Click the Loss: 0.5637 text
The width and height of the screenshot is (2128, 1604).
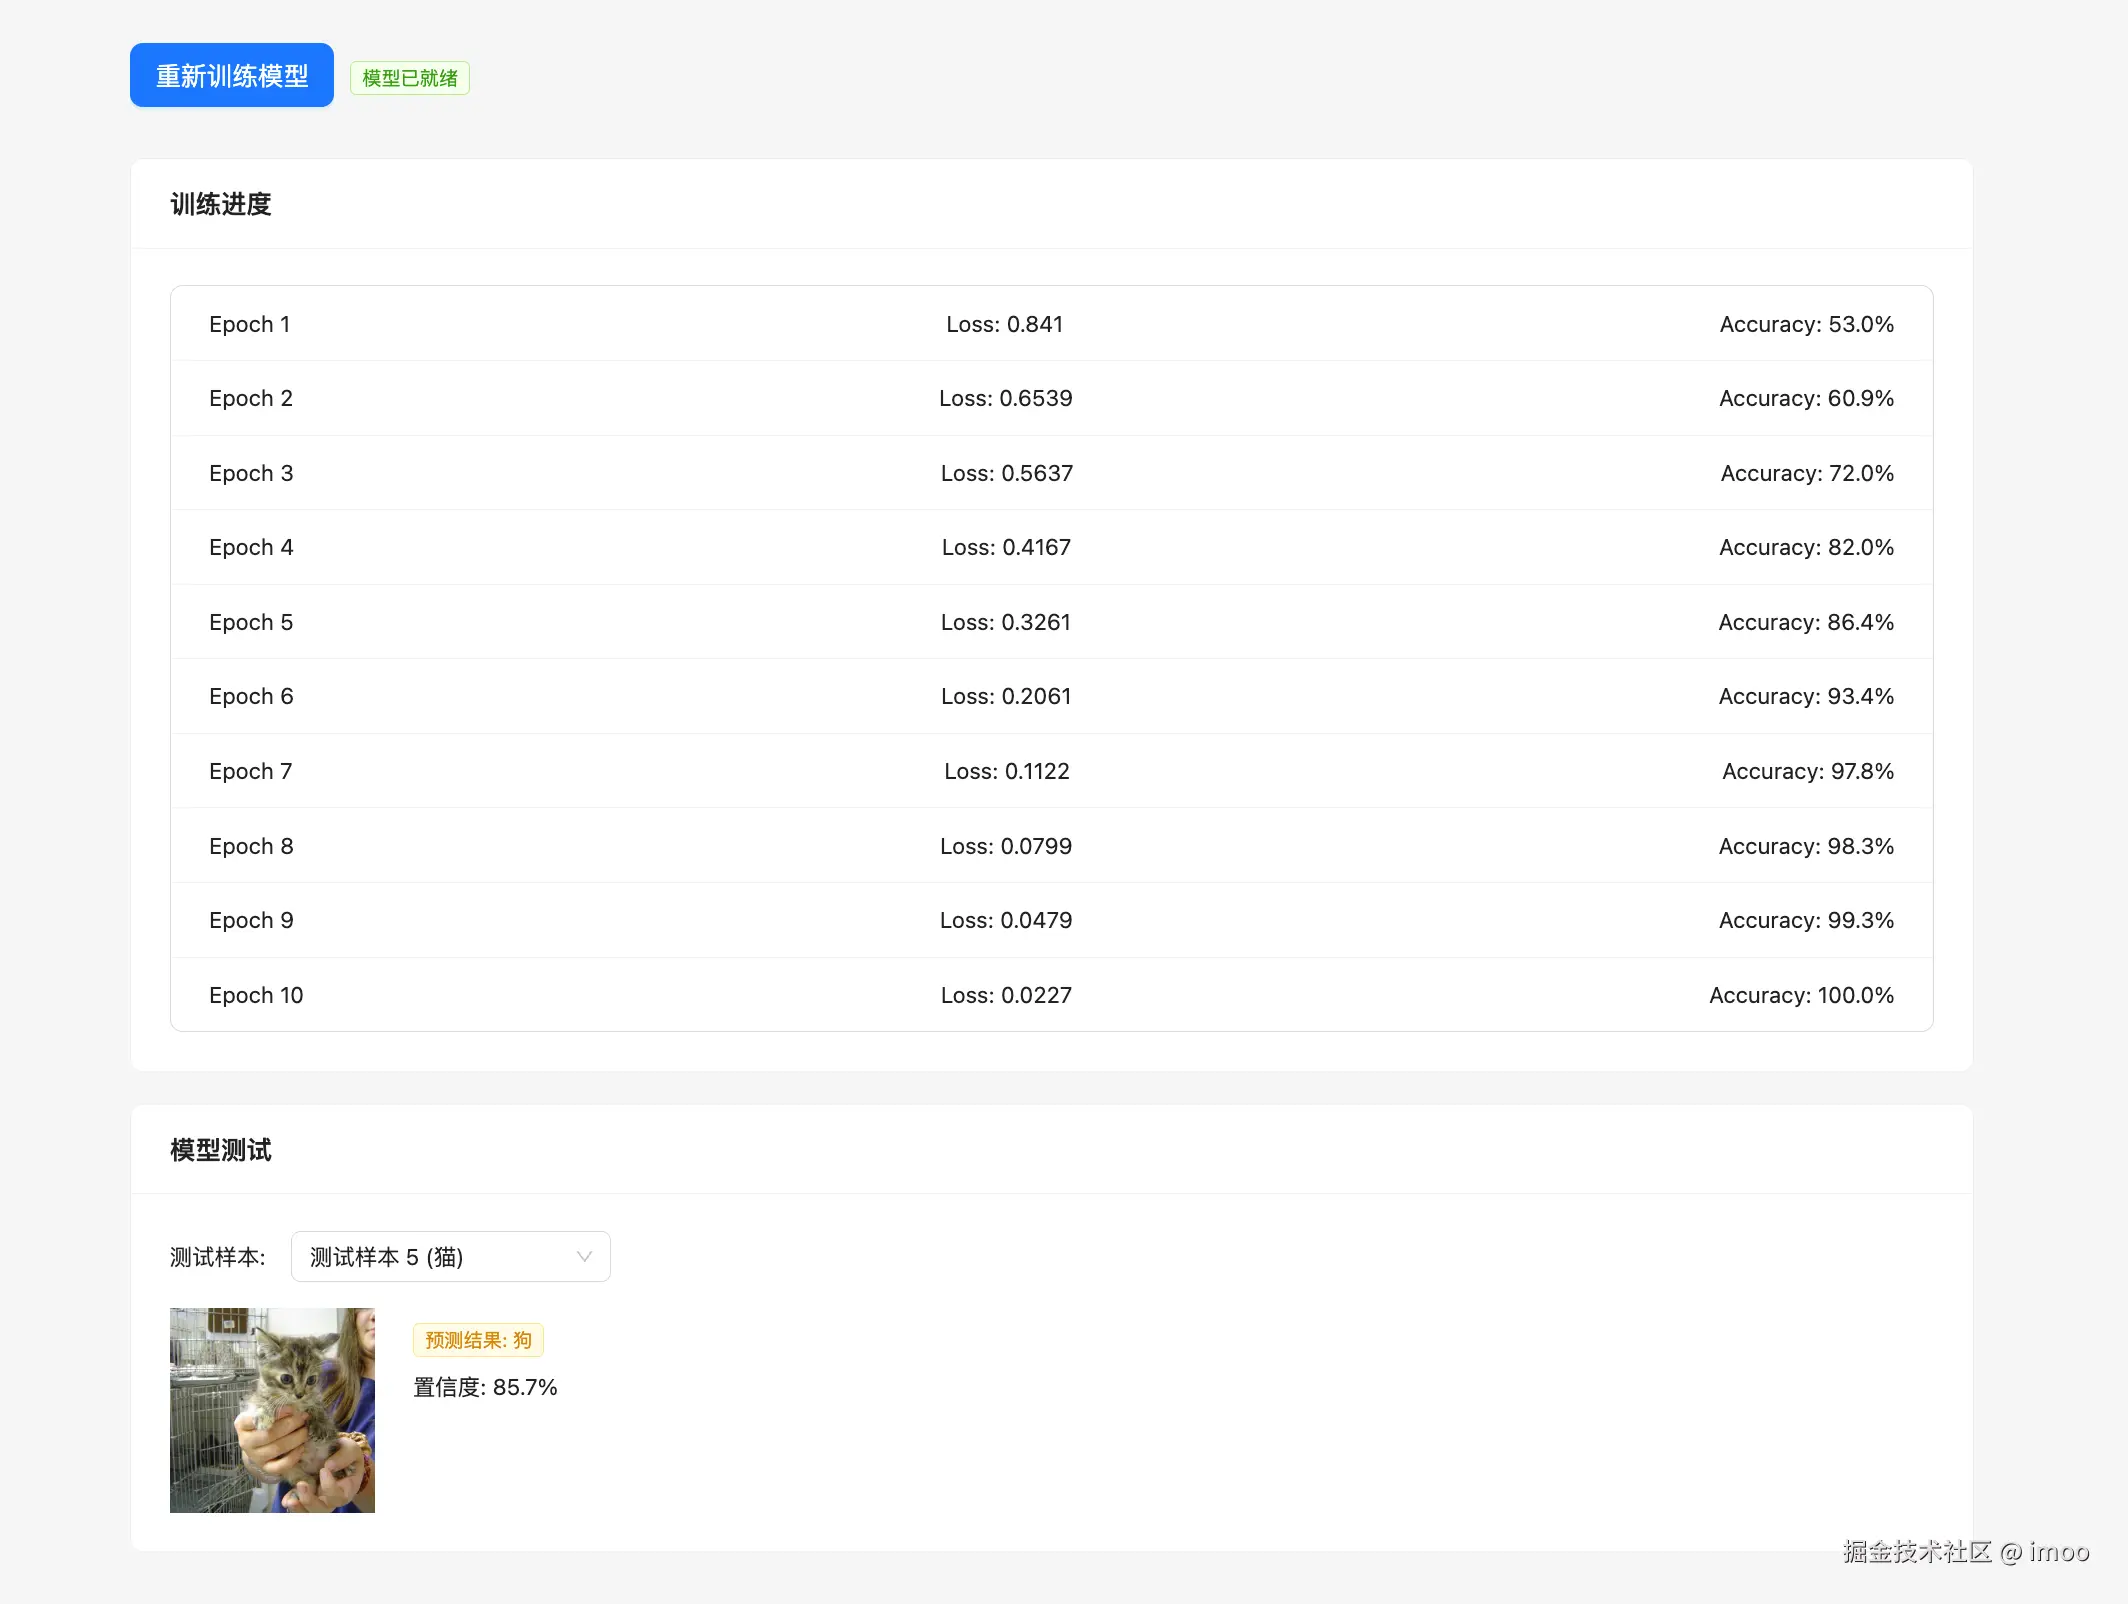(x=1006, y=473)
